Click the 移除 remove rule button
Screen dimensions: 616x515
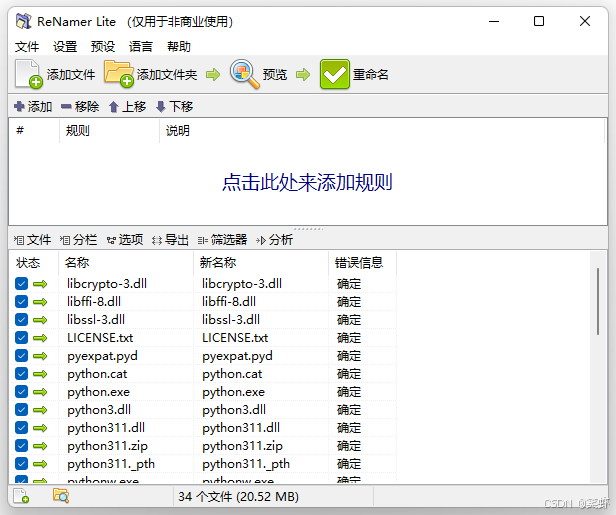coord(80,106)
